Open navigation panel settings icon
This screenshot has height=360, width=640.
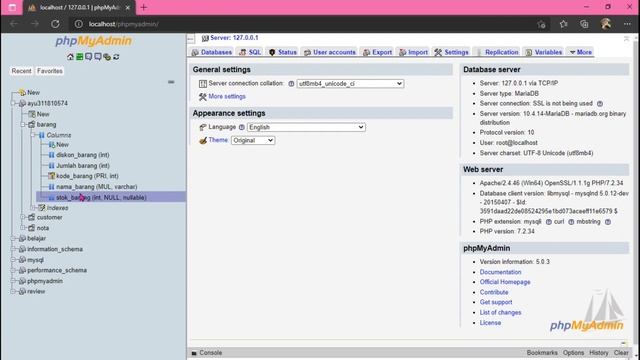[x=107, y=57]
